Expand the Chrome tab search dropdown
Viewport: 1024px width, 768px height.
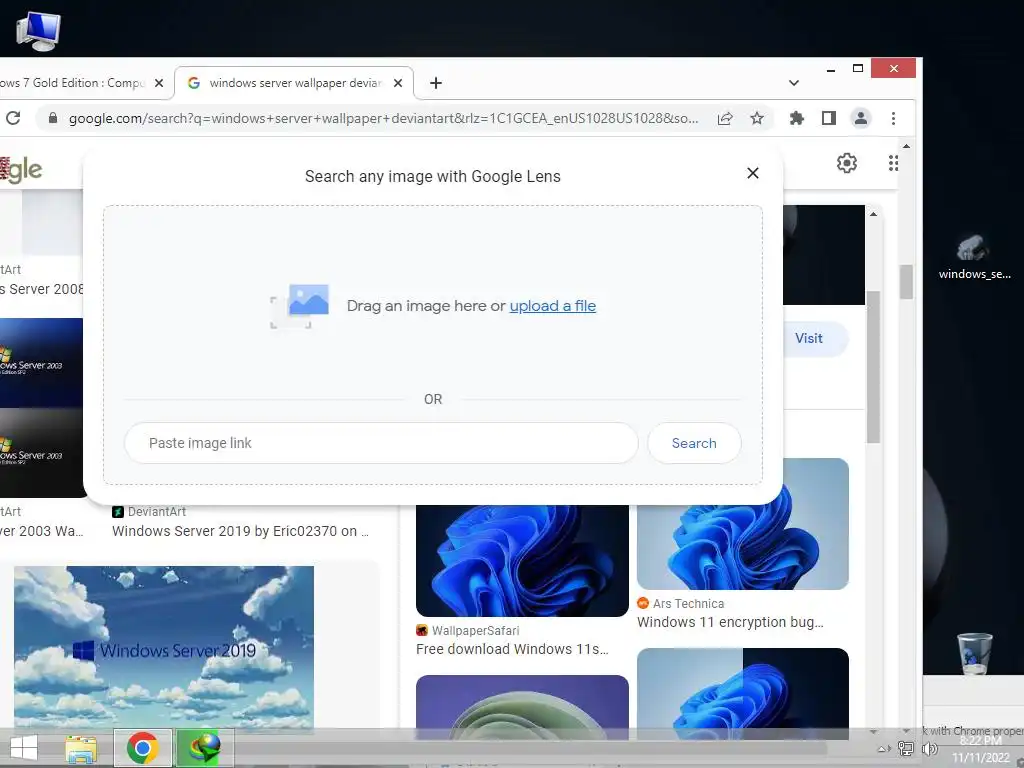tap(794, 83)
